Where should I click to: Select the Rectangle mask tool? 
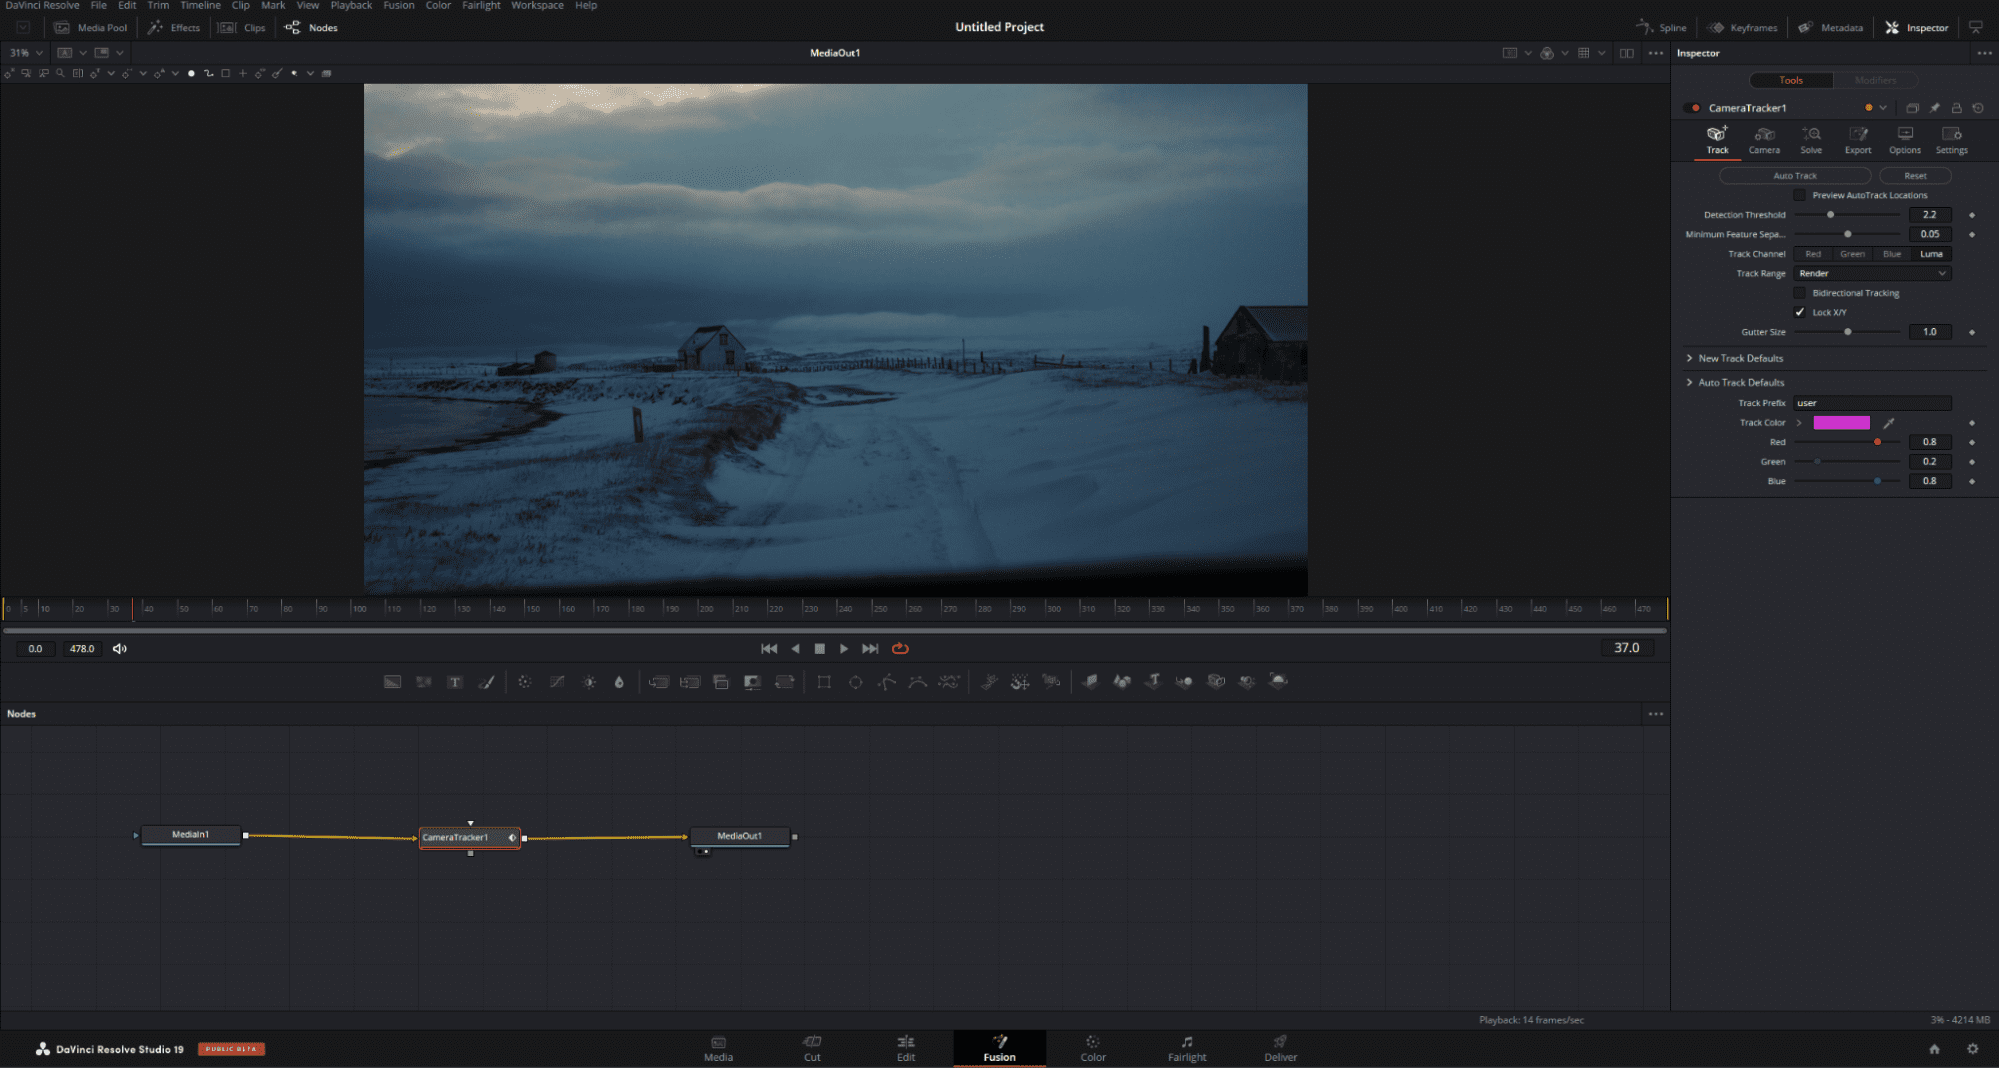(824, 682)
